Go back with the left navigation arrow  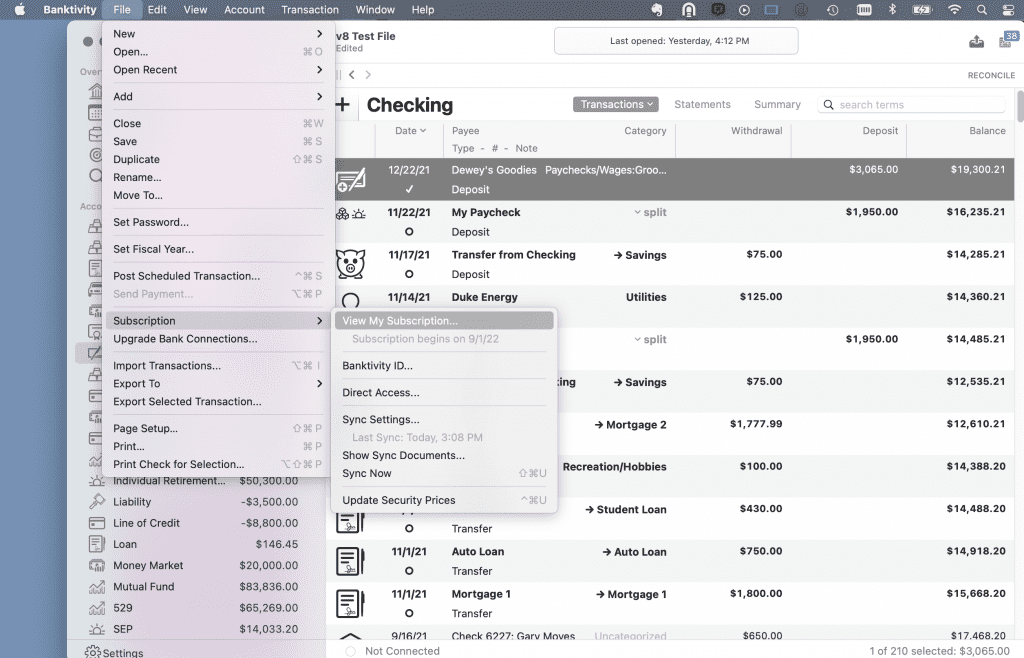pos(351,75)
